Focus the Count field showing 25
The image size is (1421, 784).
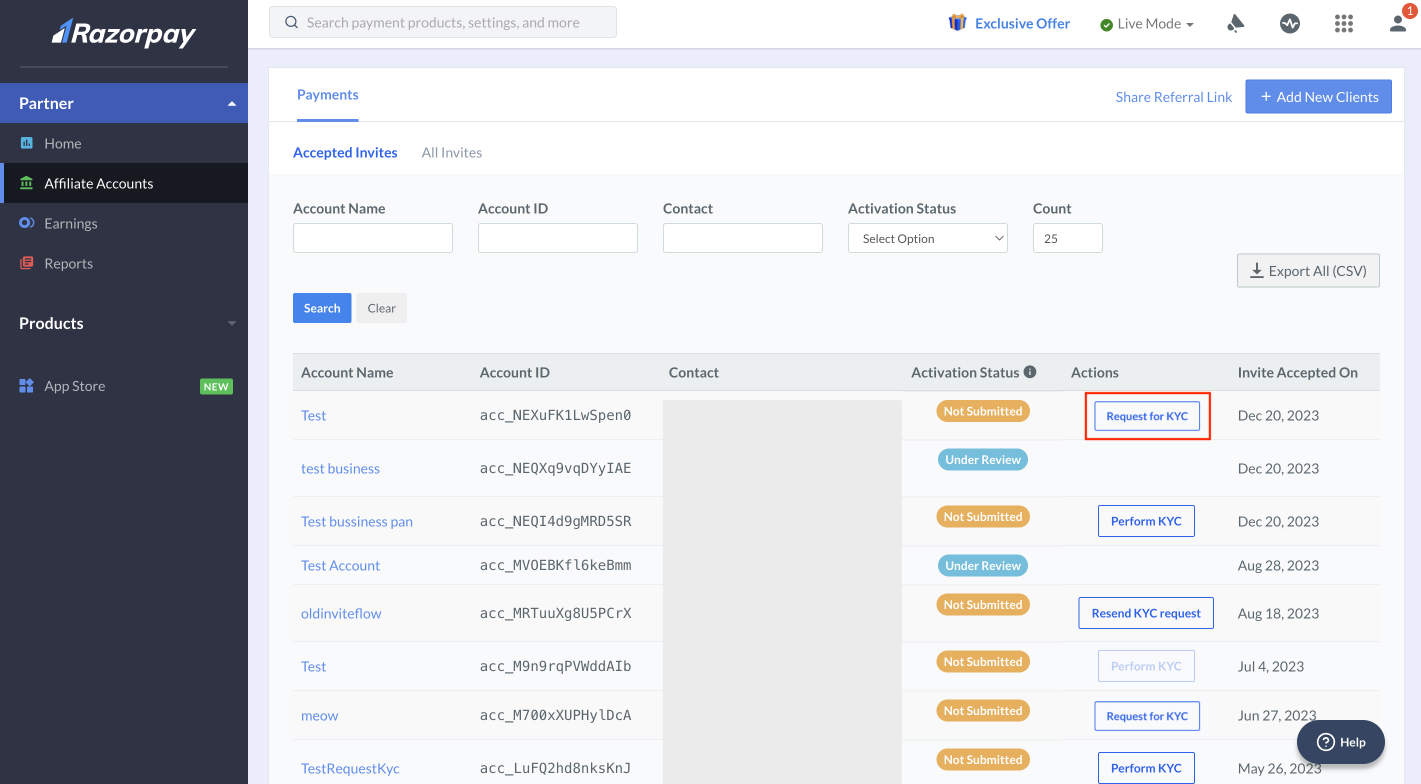coord(1068,238)
